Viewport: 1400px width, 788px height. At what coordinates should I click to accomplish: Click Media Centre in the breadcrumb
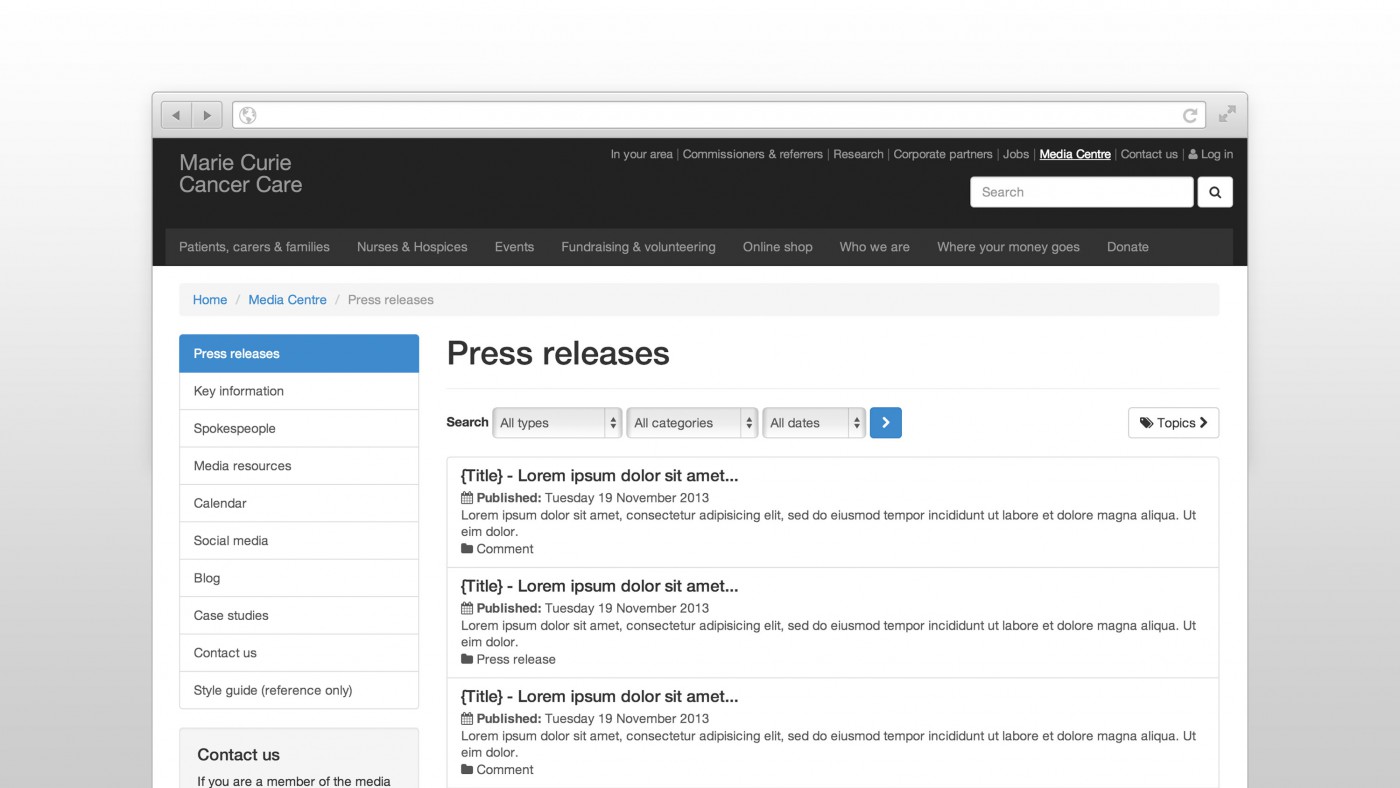click(287, 300)
